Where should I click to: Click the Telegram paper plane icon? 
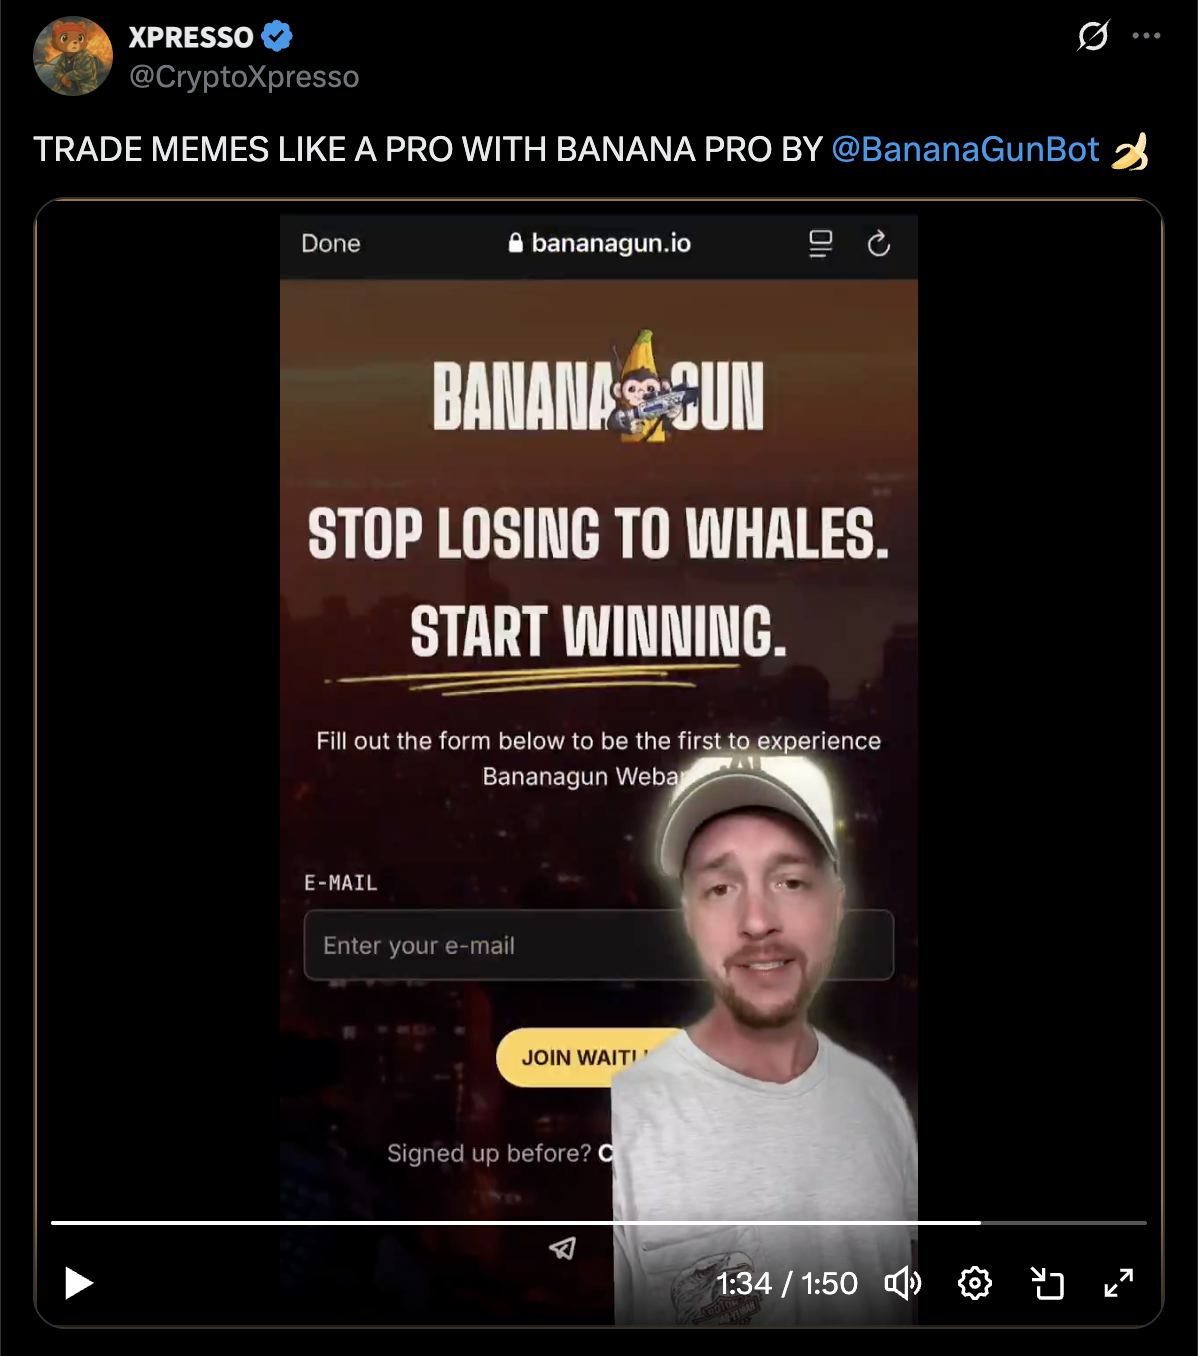(563, 1247)
